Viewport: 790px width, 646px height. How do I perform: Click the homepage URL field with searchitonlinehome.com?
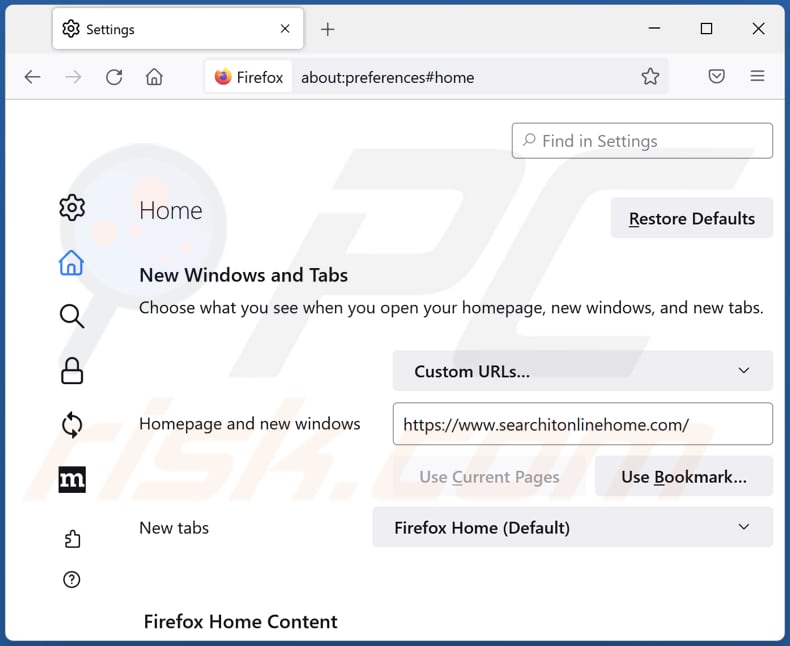[582, 424]
